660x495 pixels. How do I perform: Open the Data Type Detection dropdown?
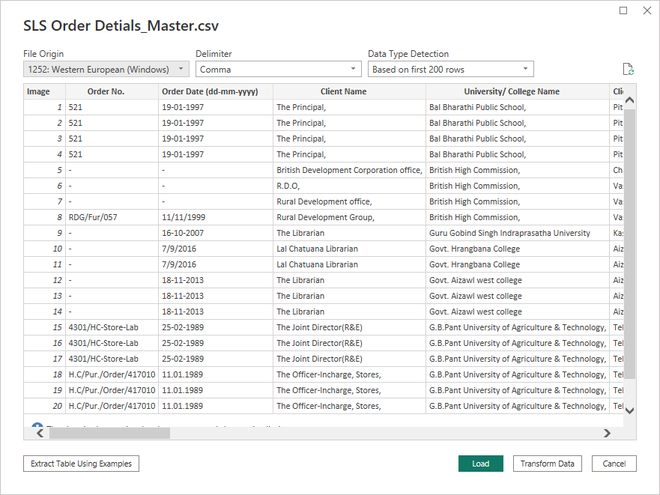click(x=451, y=69)
